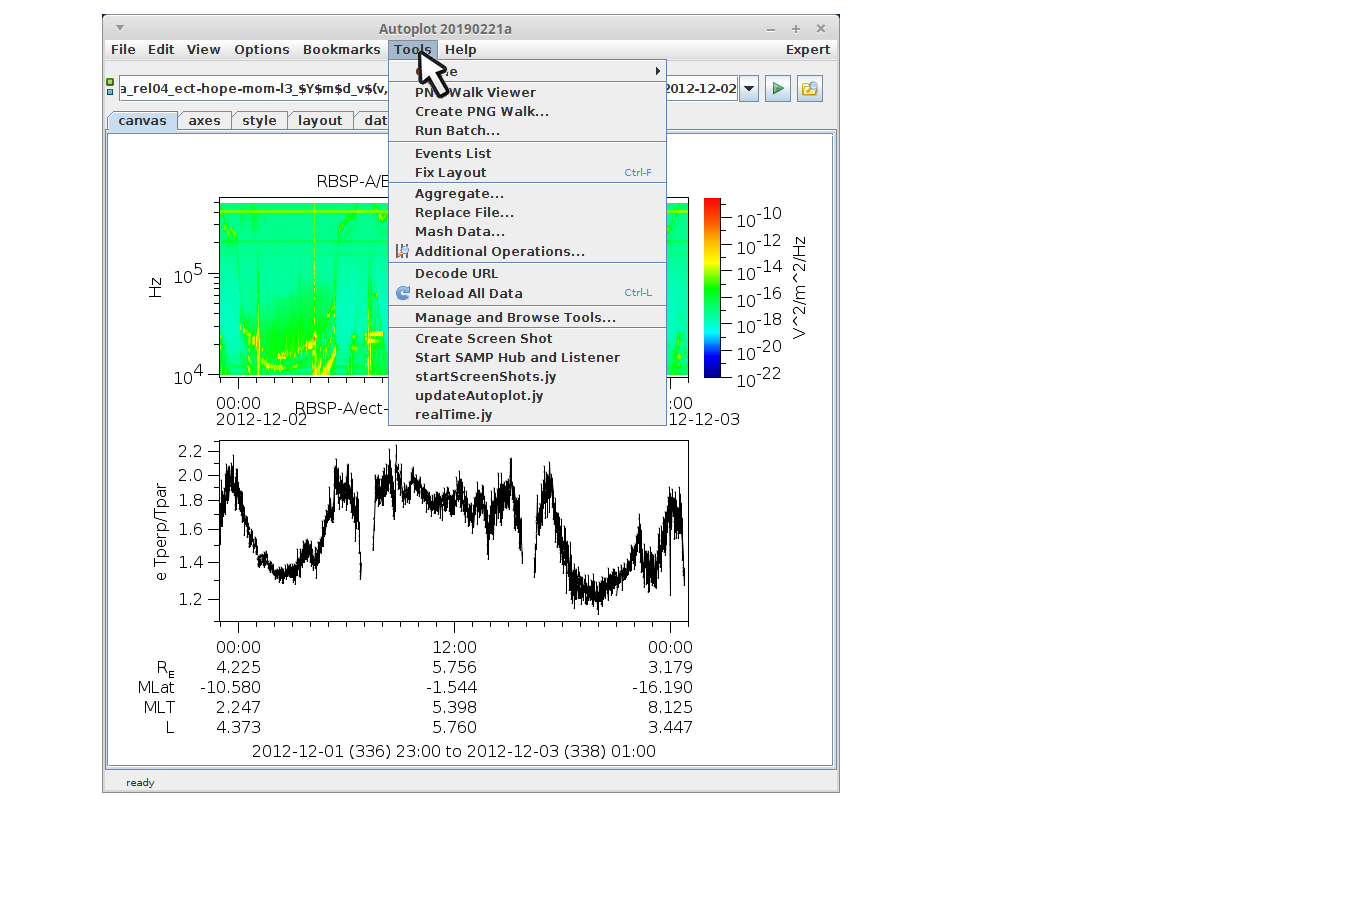The height and width of the screenshot is (916, 1345).
Task: Select Manage and Browse Tools entry
Action: (515, 318)
